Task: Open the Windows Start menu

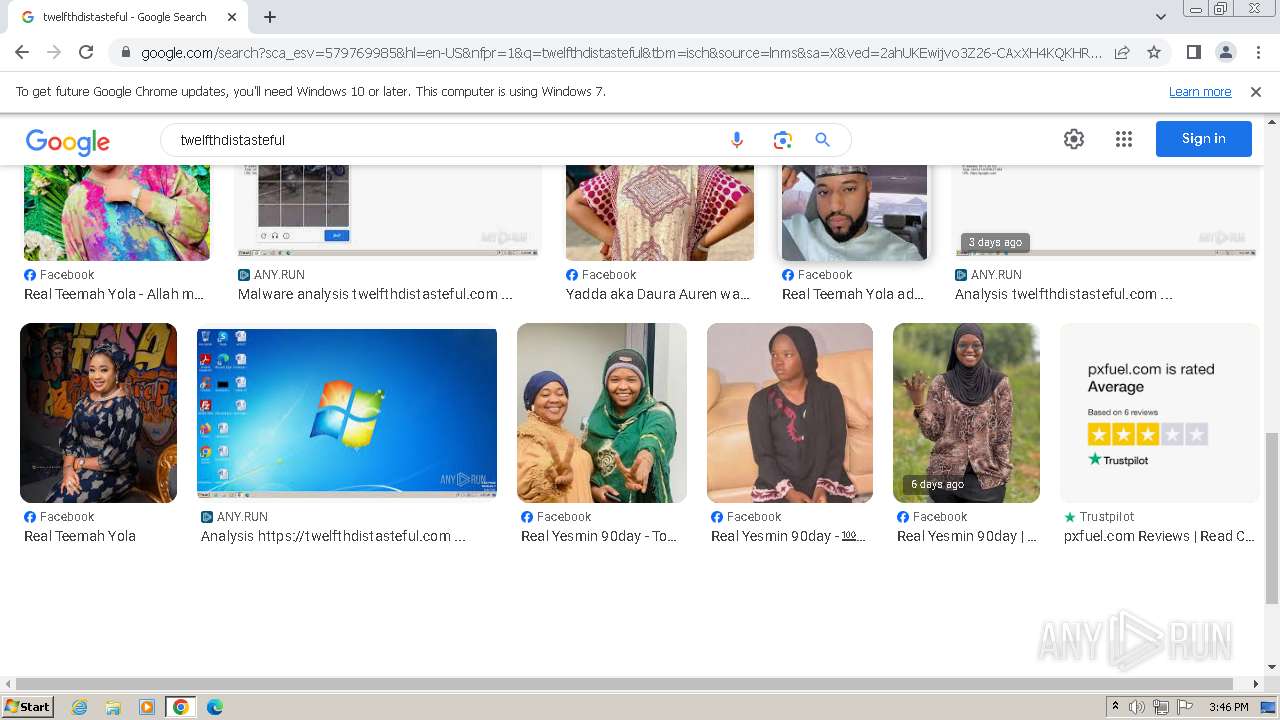Action: tap(28, 706)
